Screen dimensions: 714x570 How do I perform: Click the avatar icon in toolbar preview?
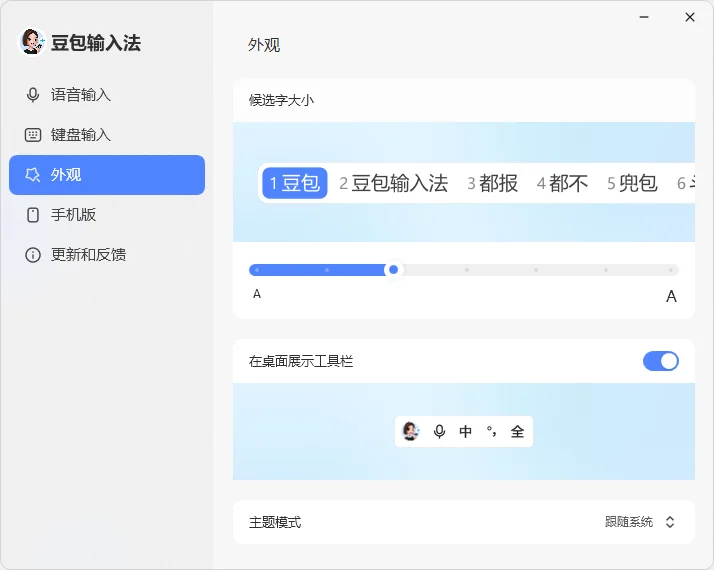click(x=410, y=431)
